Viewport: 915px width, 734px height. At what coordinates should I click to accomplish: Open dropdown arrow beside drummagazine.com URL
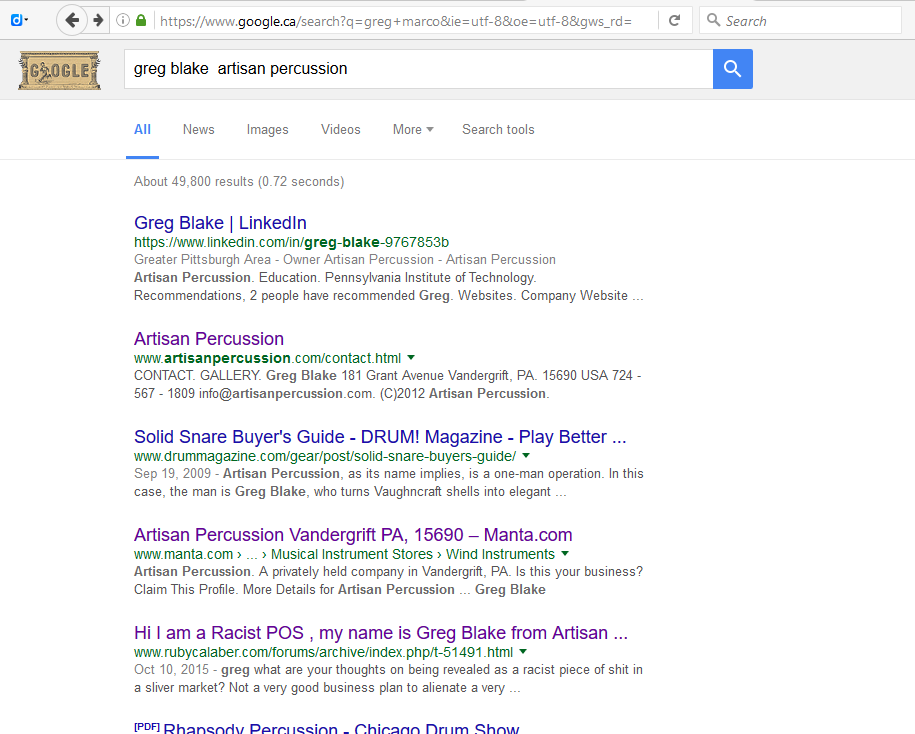coord(526,455)
